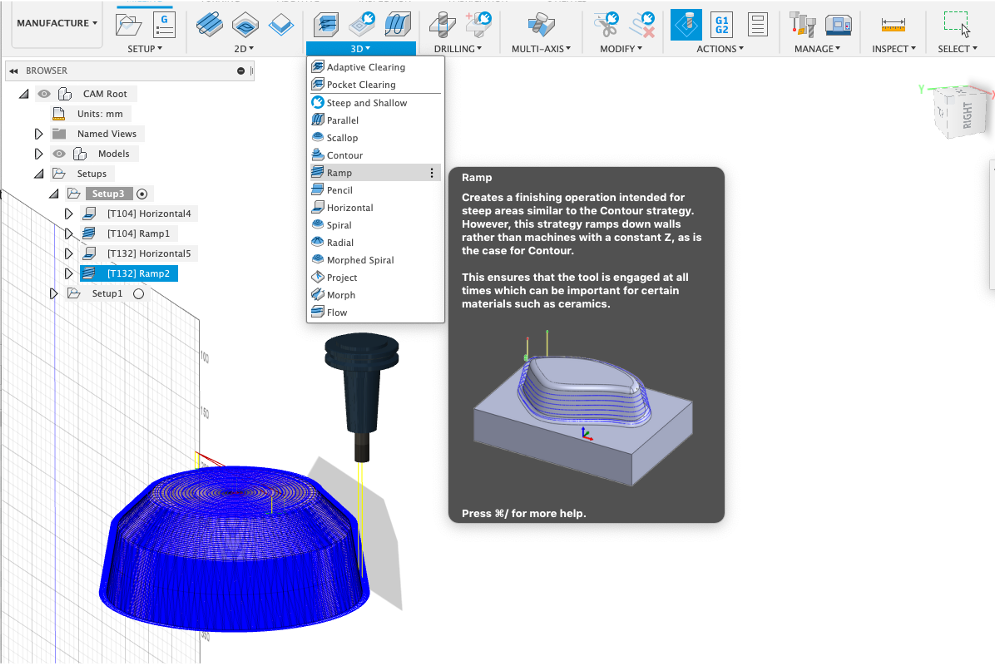Screen dimensions: 995x664
Task: Expand the Models tree node
Action: coord(39,154)
